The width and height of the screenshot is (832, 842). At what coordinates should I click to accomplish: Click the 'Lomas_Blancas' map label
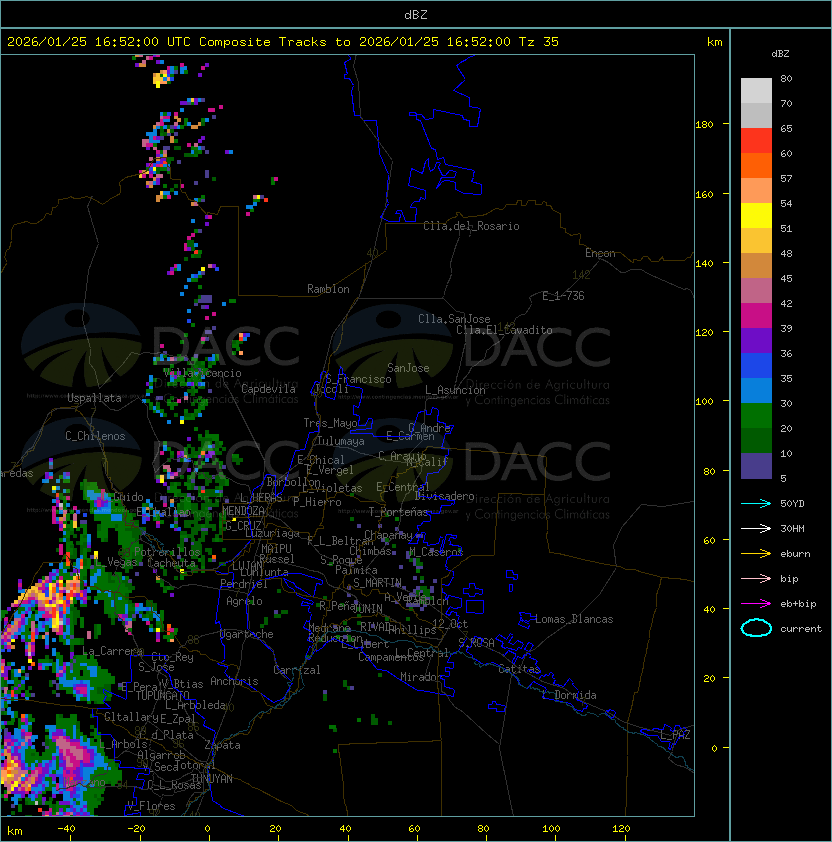(x=574, y=619)
